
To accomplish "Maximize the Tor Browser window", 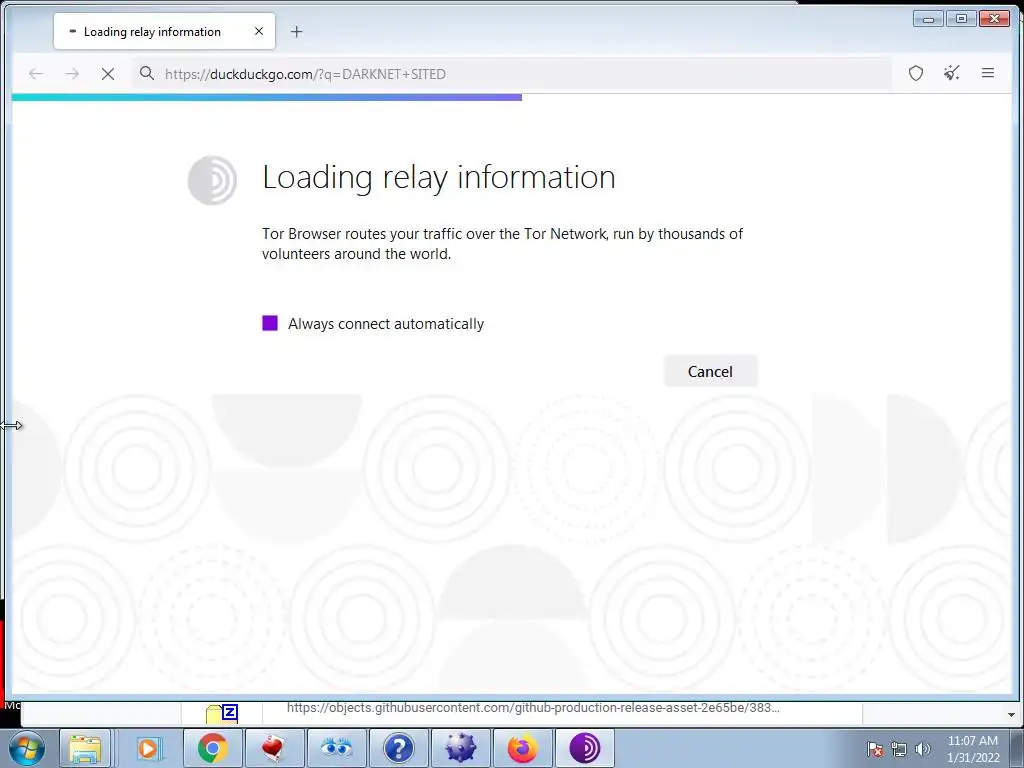I will point(961,18).
